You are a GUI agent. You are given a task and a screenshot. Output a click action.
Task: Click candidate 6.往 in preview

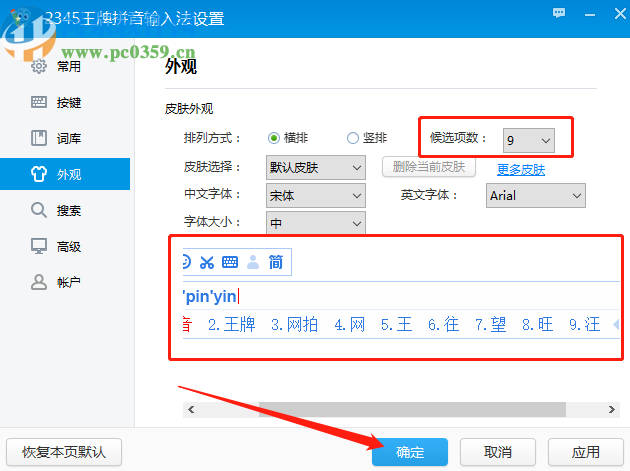[443, 324]
